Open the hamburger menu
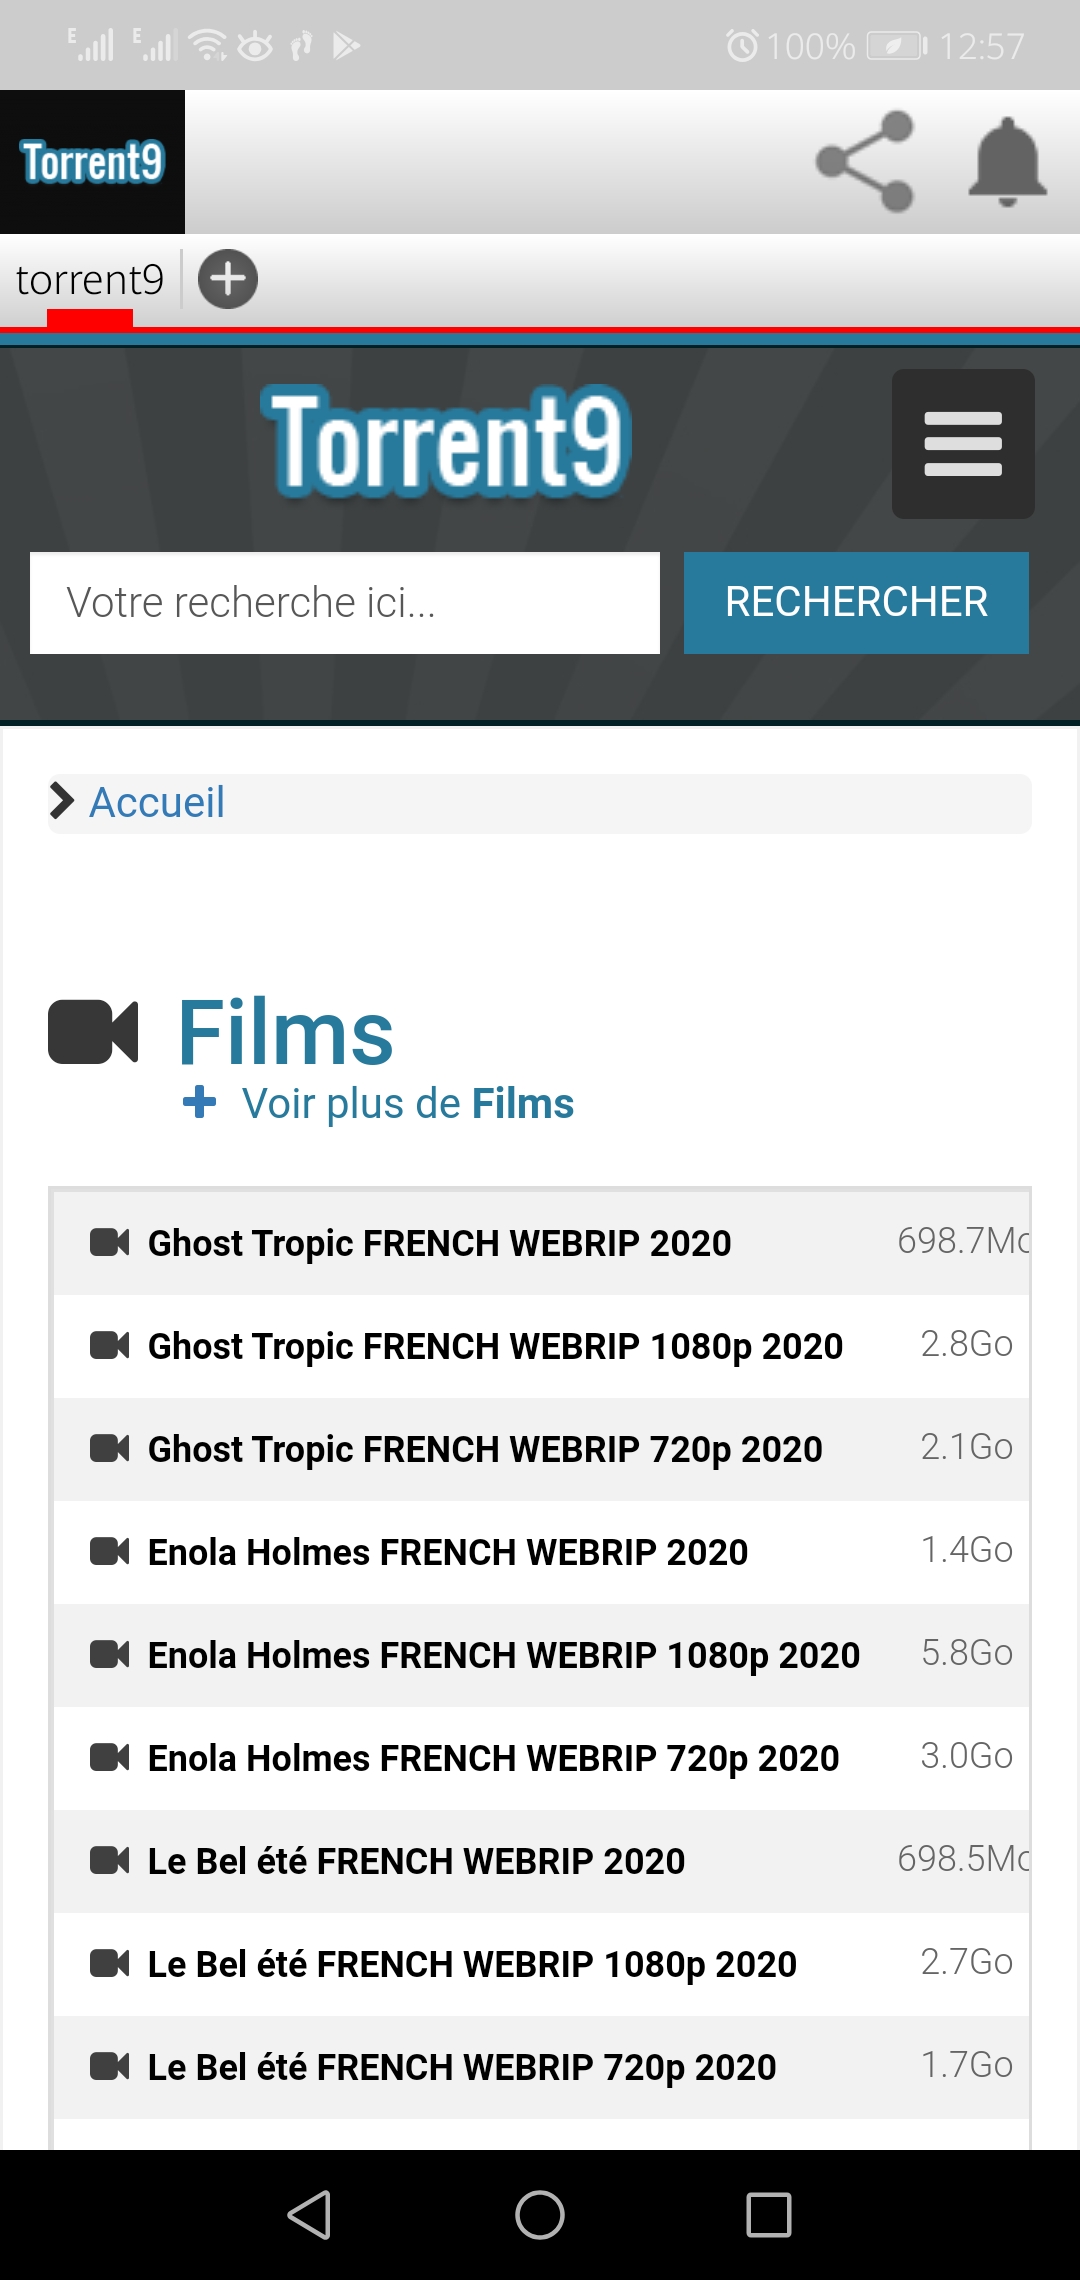Image resolution: width=1080 pixels, height=2280 pixels. [x=963, y=444]
